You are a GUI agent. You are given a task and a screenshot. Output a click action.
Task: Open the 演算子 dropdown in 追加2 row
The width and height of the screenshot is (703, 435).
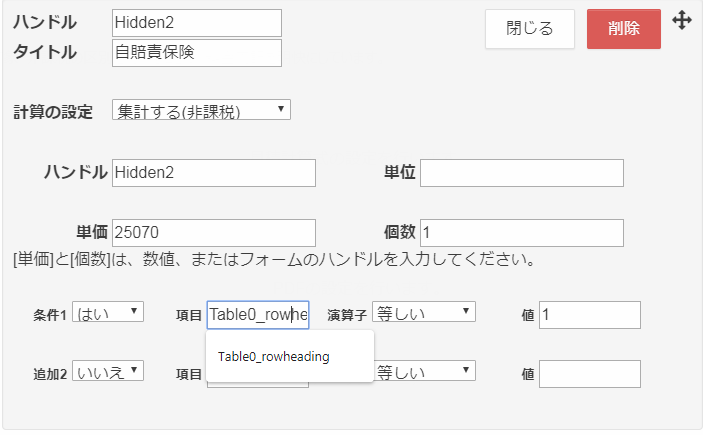click(424, 372)
